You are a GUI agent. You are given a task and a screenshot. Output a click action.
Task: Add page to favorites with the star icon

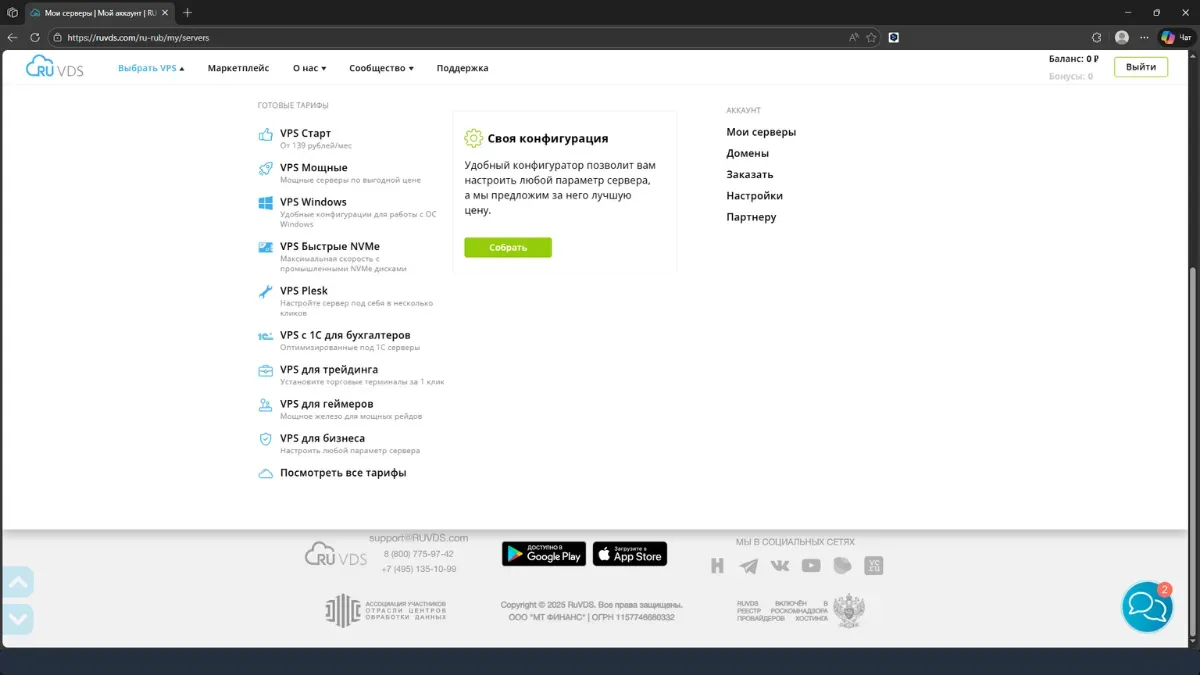click(871, 37)
